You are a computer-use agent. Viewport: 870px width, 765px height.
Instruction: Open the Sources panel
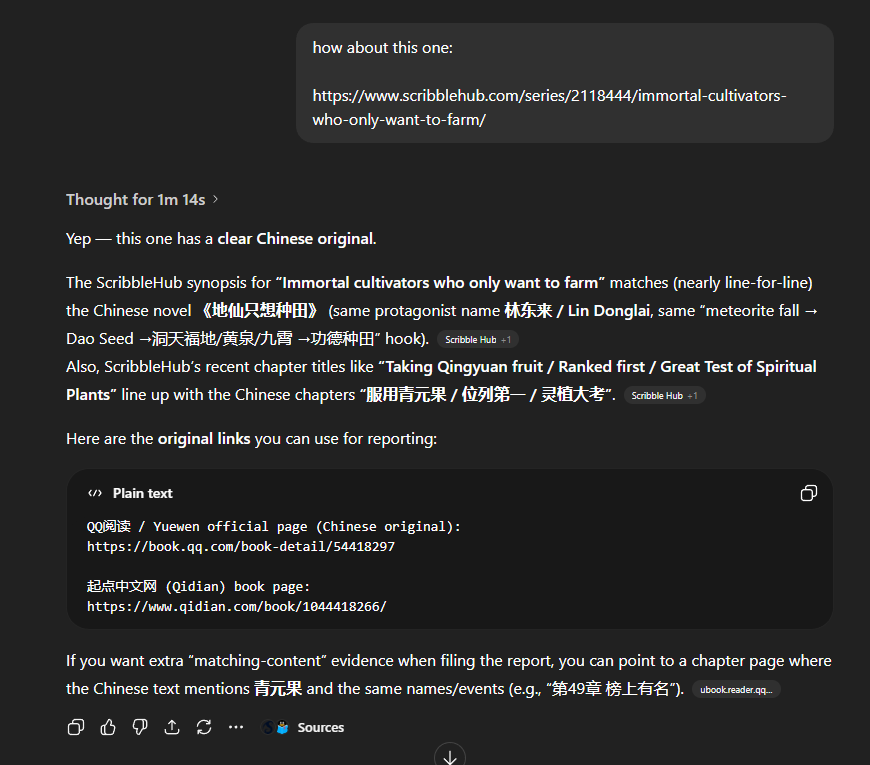coord(320,727)
